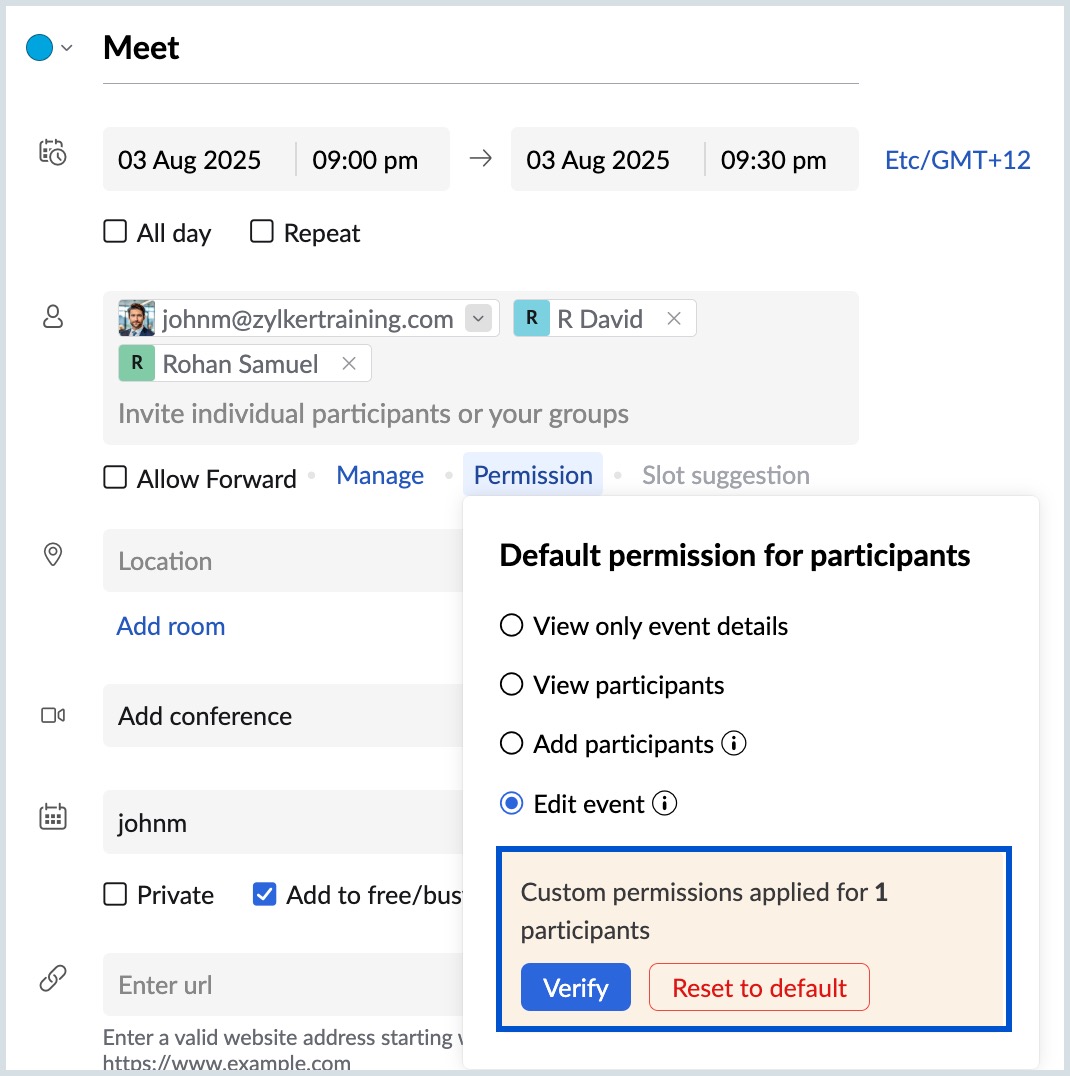
Task: Click the location pin icon
Action: 53,554
